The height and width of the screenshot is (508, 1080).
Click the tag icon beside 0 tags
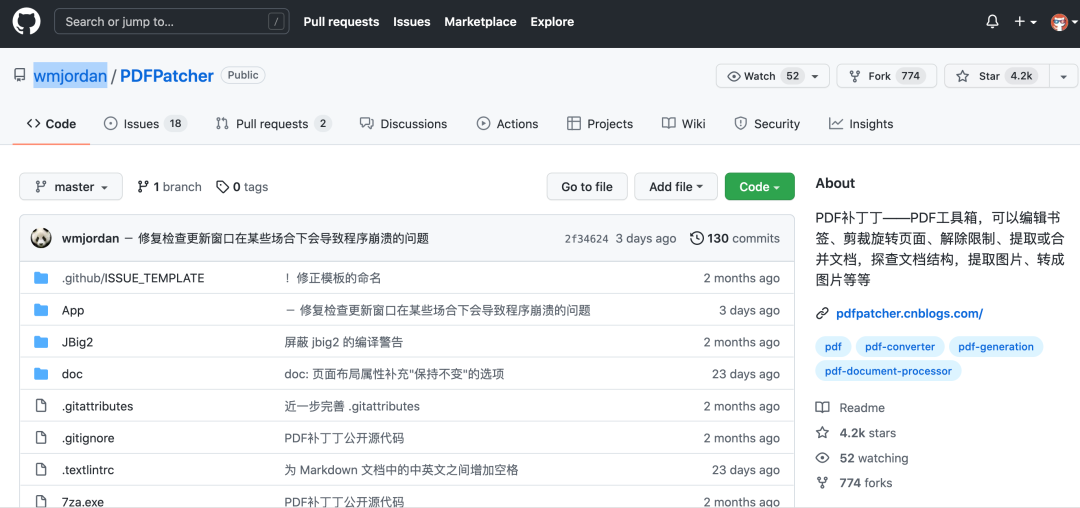[x=222, y=187]
